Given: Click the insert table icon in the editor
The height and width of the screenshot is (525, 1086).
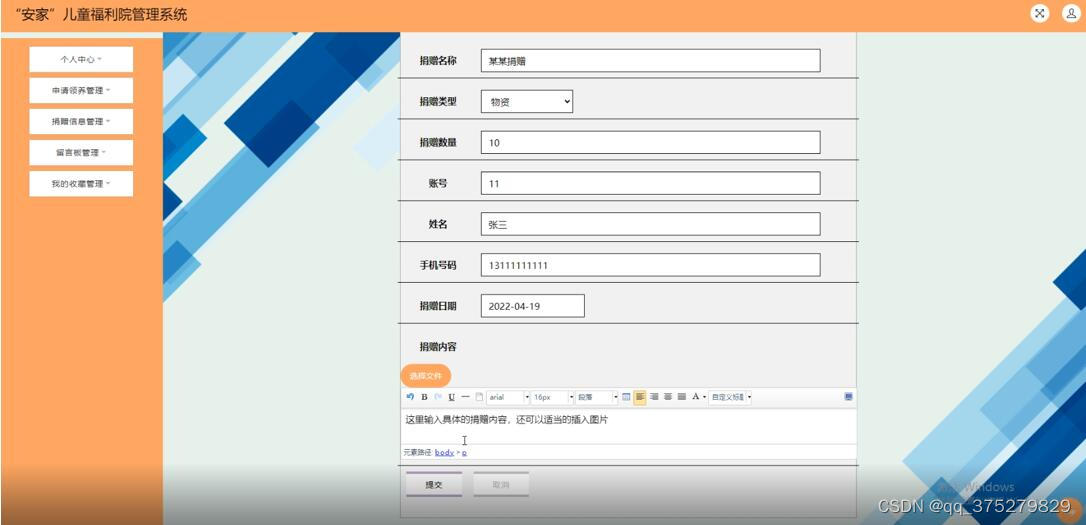Looking at the screenshot, I should click(625, 397).
